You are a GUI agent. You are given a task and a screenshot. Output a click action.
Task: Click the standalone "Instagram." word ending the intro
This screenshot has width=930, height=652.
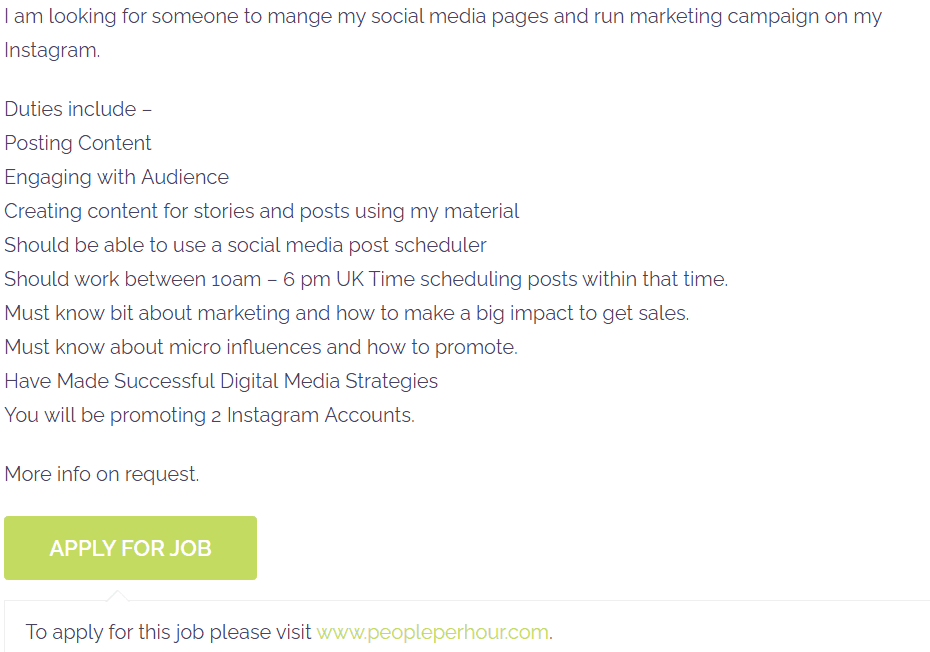point(52,50)
